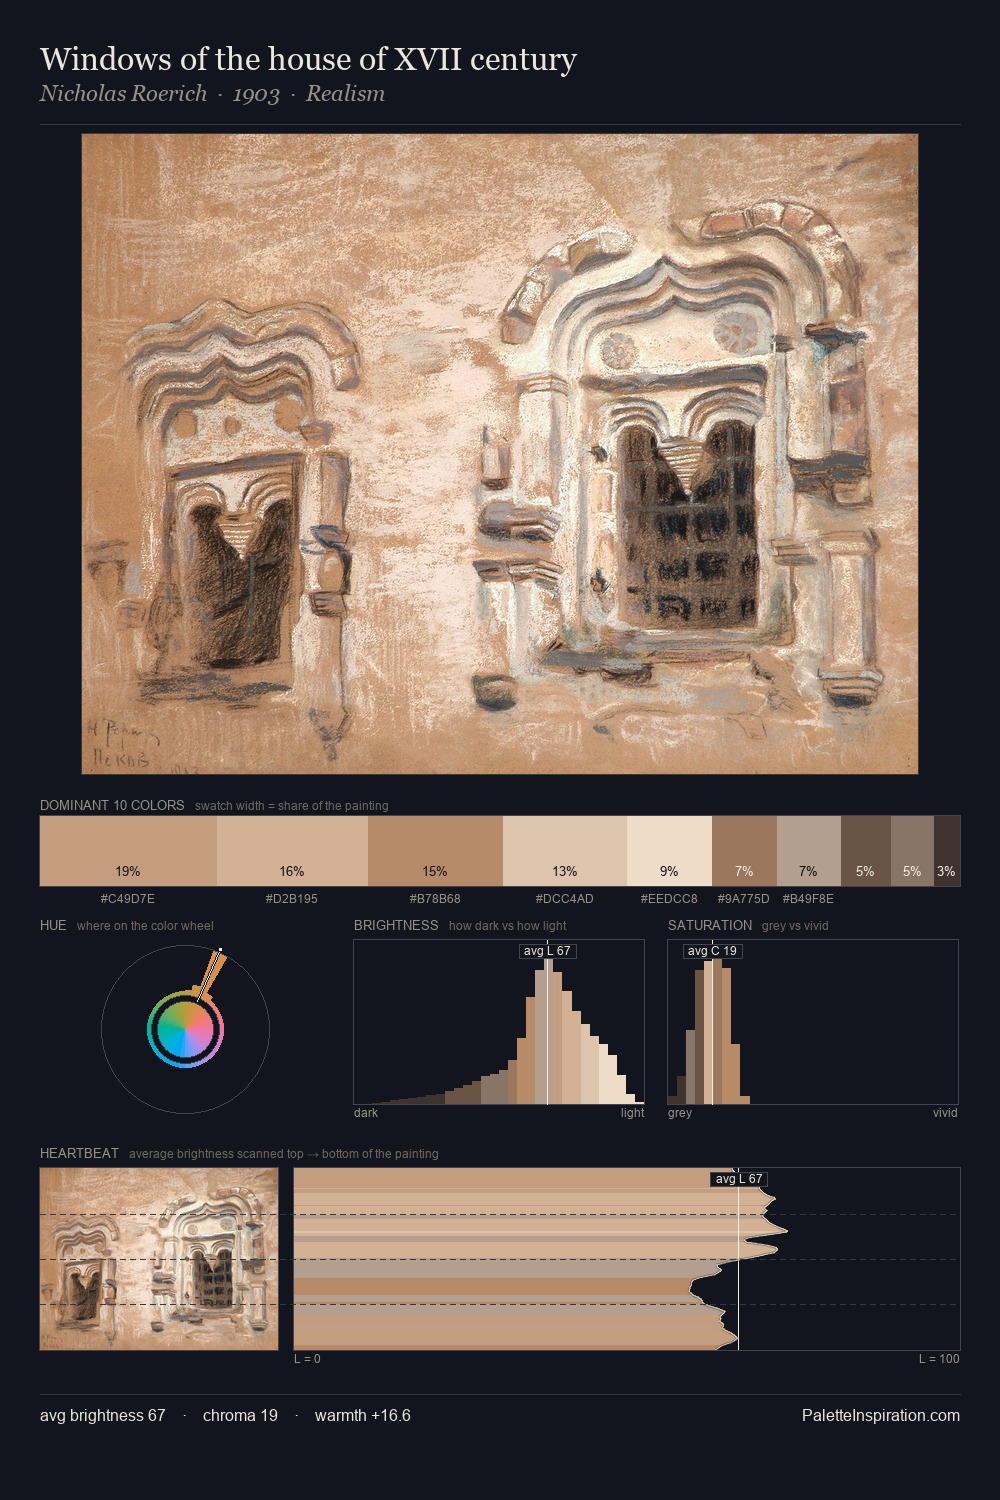1000x1500 pixels.
Task: Click the heartbeat avg L 67 marker
Action: tap(738, 1179)
